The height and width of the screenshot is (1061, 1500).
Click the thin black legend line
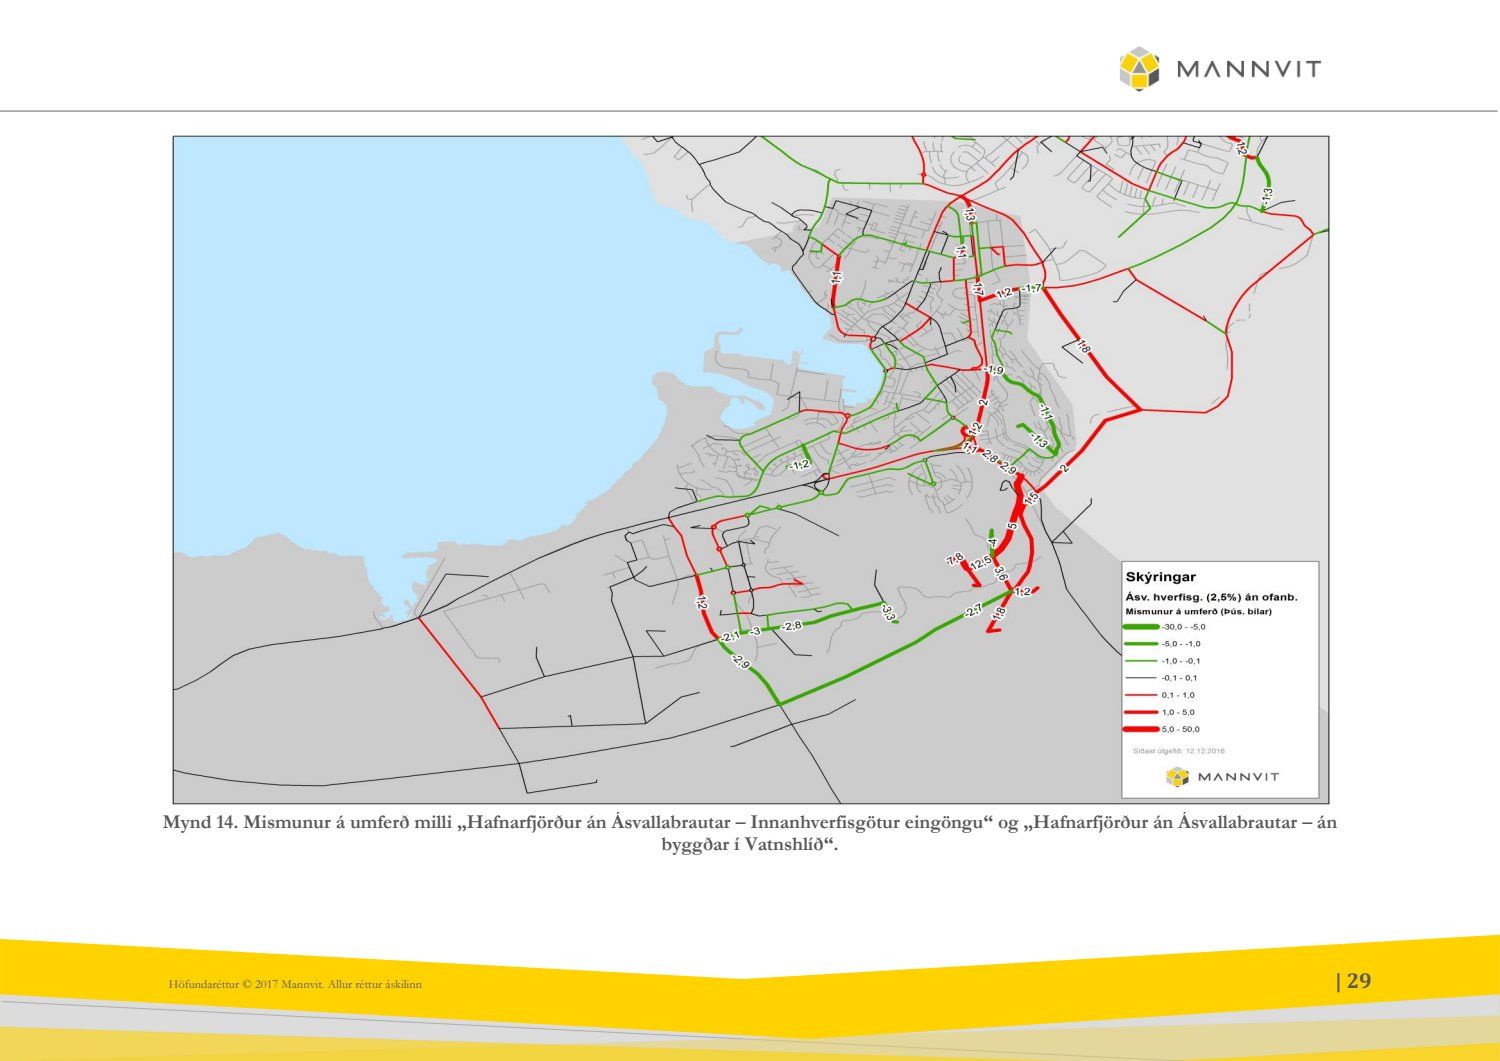[x=1142, y=678]
